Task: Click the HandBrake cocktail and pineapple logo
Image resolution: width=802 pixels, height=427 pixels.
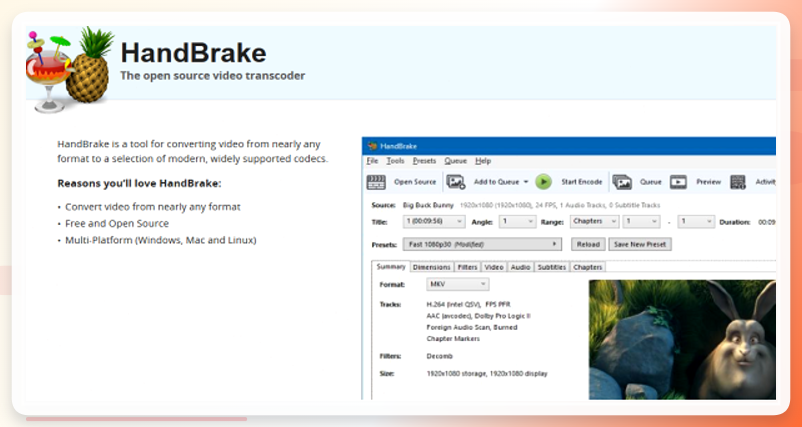Action: pyautogui.click(x=70, y=69)
